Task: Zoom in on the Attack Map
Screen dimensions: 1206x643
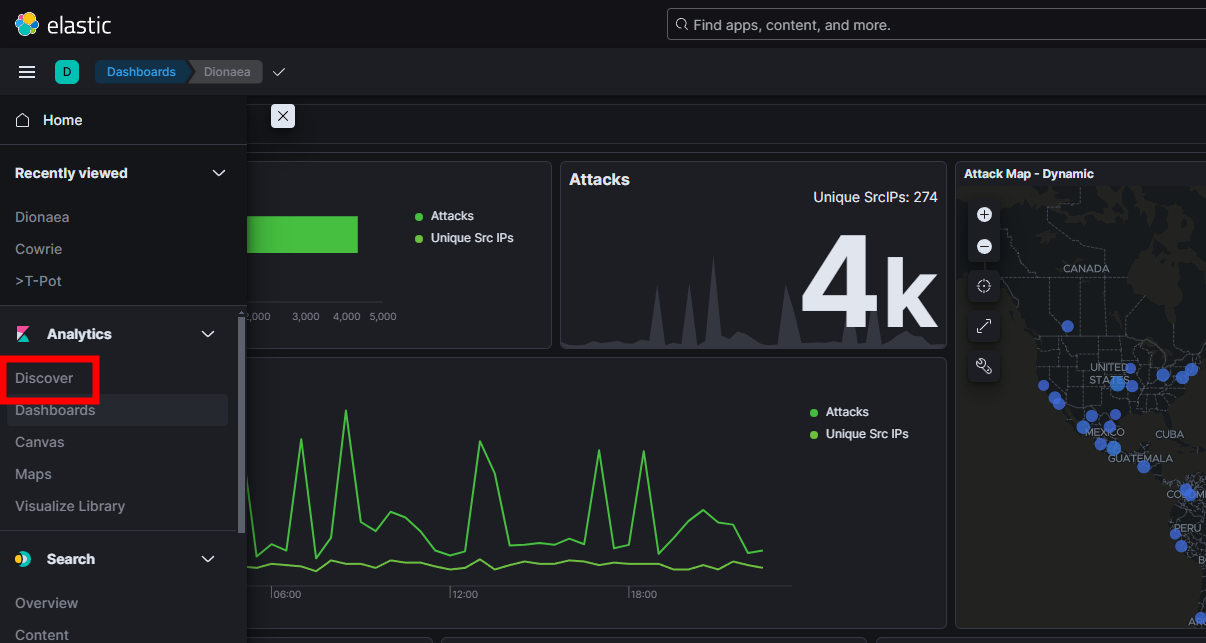Action: point(984,214)
